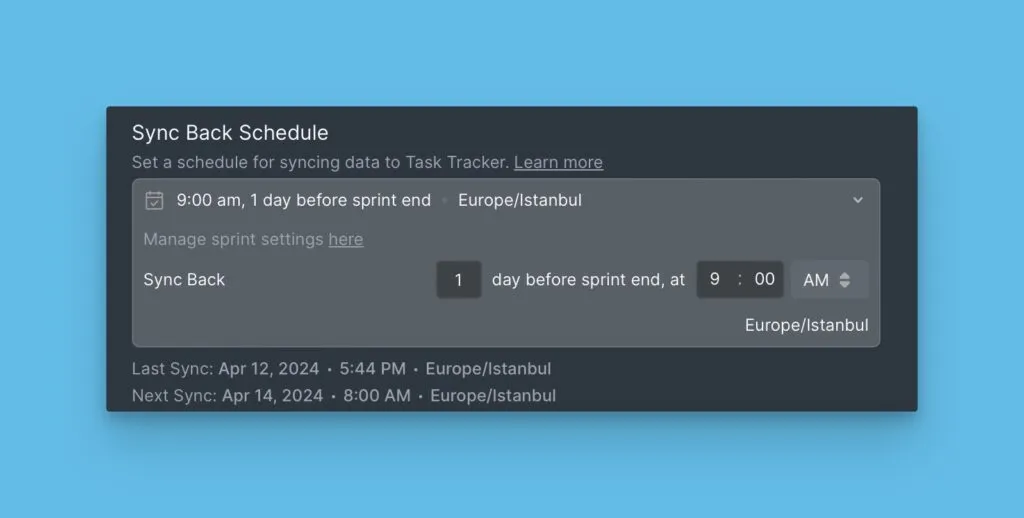Screen dimensions: 1024x518
Task: Click the timezone label below the time fields
Action: pyautogui.click(x=806, y=325)
